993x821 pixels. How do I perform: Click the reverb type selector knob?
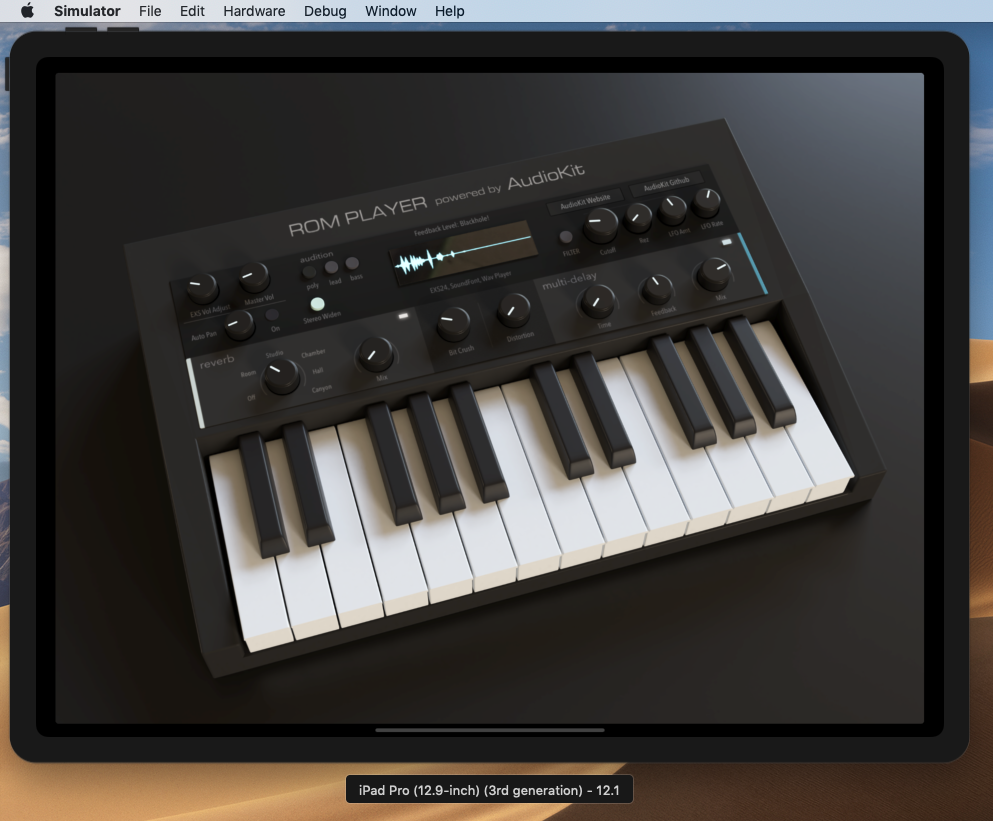pos(281,376)
